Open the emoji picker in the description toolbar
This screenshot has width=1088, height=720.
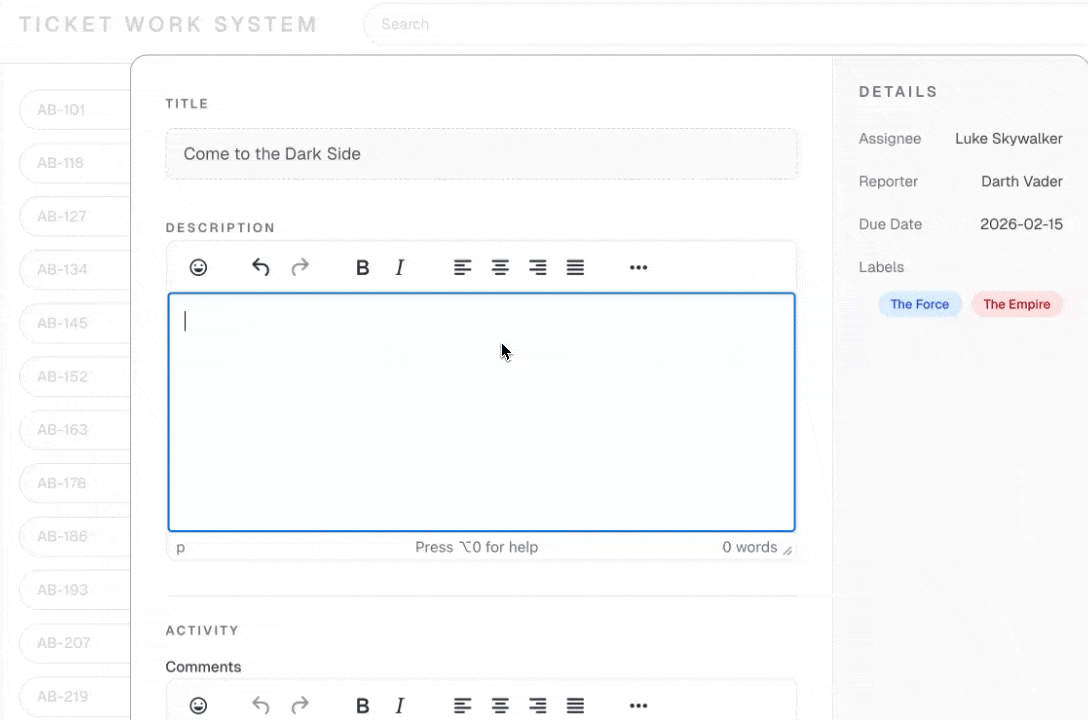click(198, 267)
